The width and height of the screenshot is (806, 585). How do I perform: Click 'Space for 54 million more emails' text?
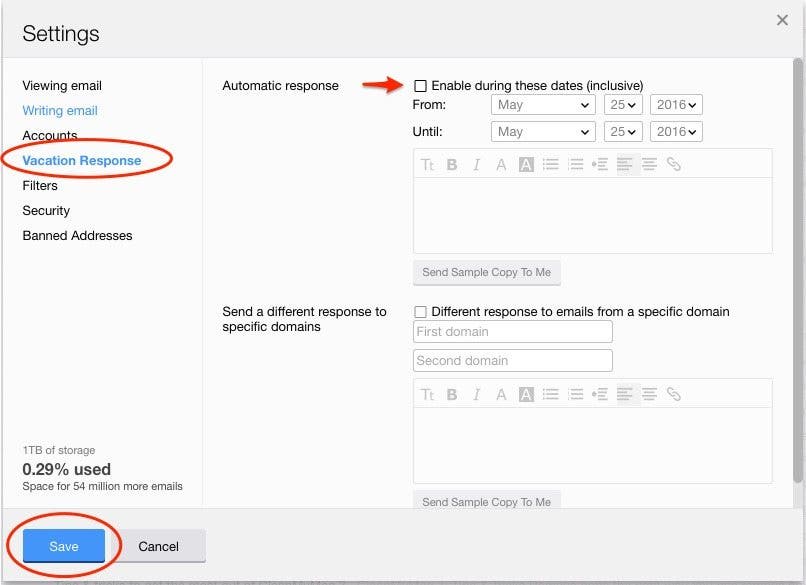(x=102, y=486)
